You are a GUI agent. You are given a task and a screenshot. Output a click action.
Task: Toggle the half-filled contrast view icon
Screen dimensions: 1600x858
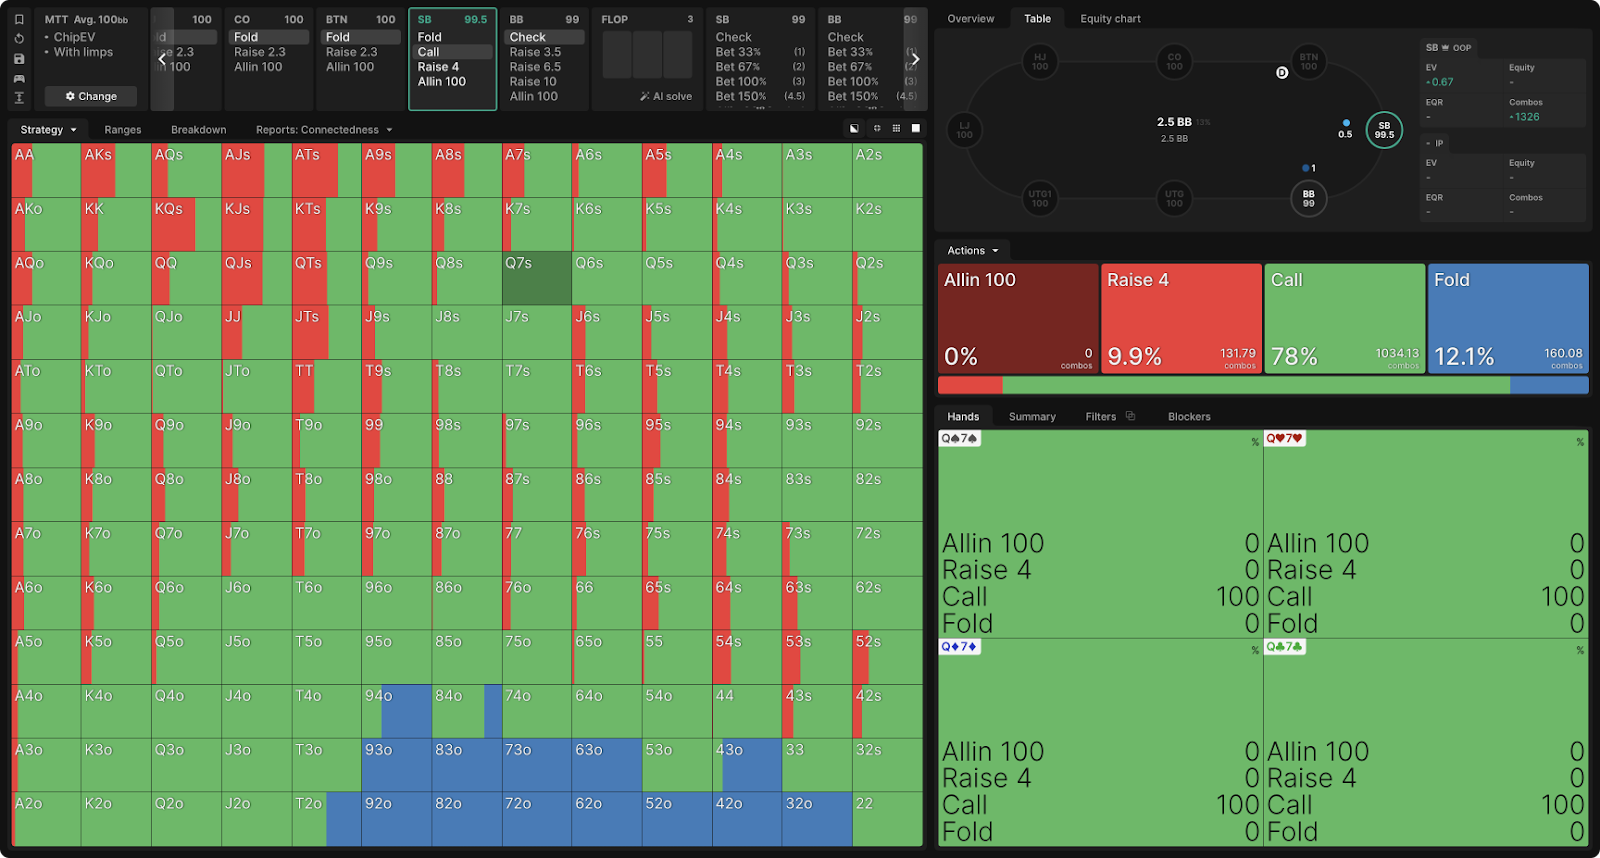pos(854,129)
